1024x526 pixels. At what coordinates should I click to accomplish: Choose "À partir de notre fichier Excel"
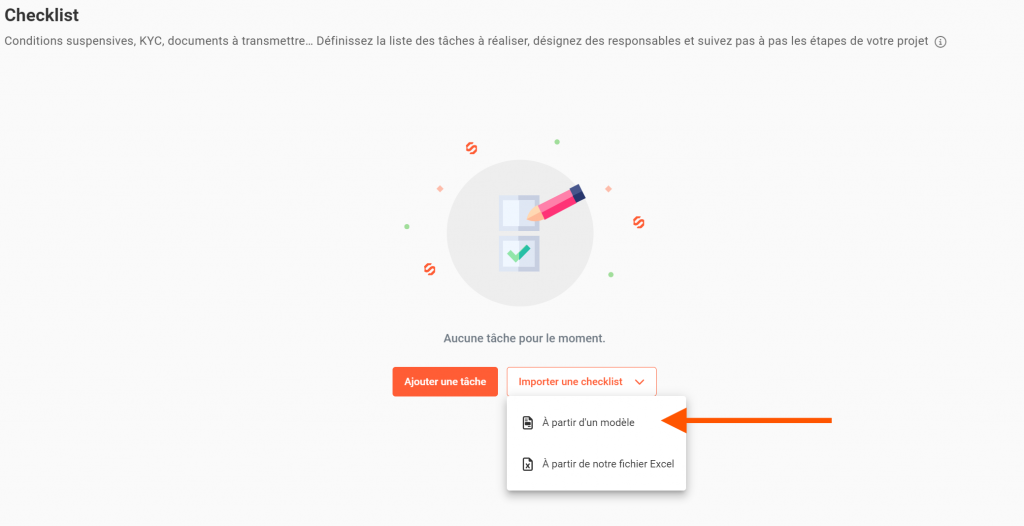pyautogui.click(x=608, y=464)
